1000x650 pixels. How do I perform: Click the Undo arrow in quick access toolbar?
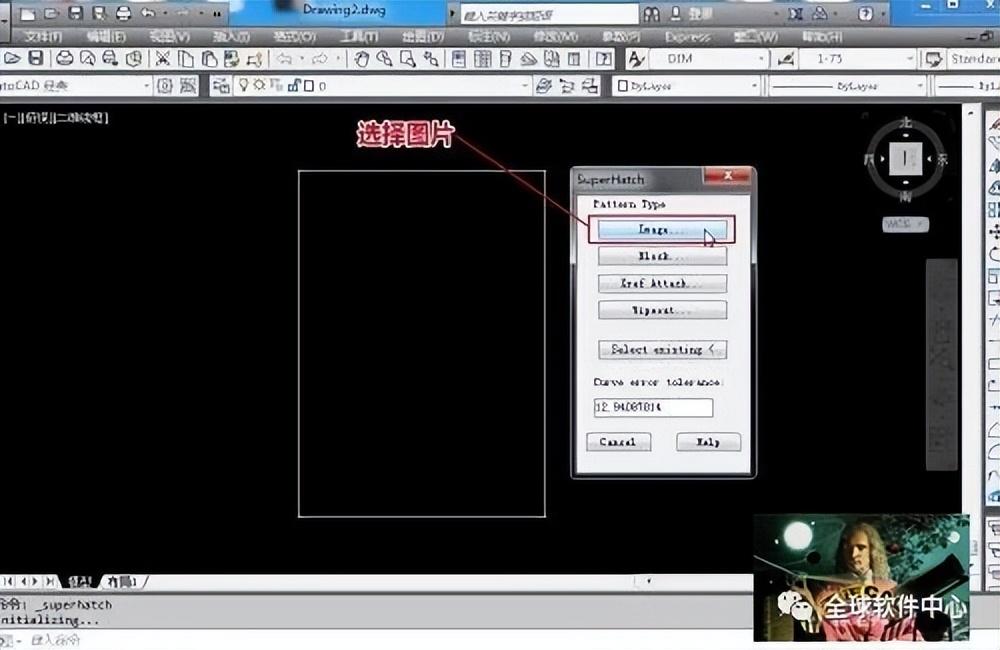pyautogui.click(x=148, y=13)
